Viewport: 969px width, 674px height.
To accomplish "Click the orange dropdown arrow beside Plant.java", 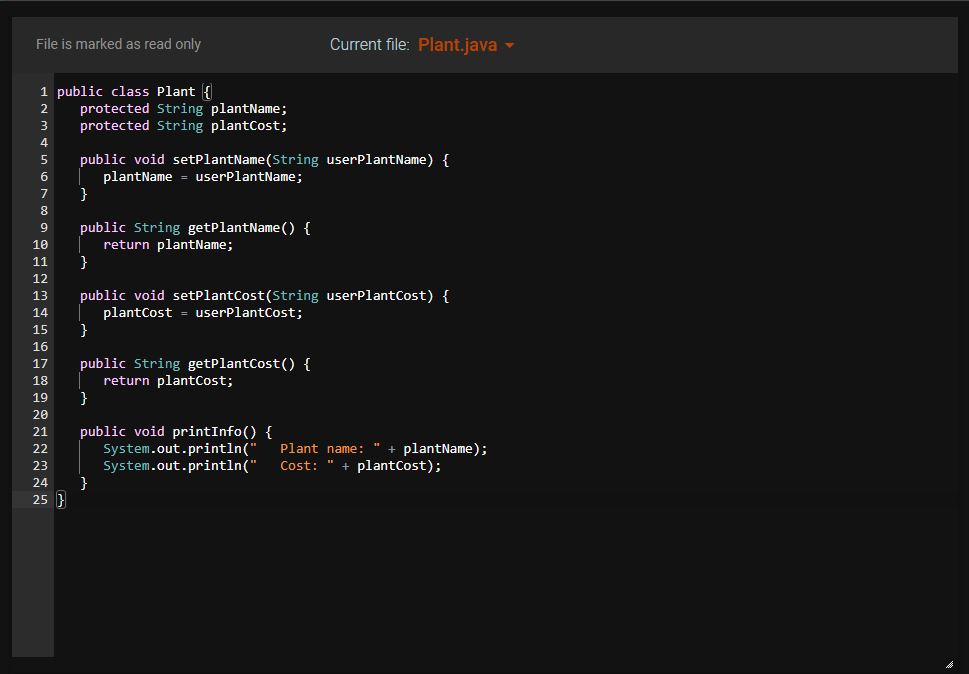I will coord(509,45).
